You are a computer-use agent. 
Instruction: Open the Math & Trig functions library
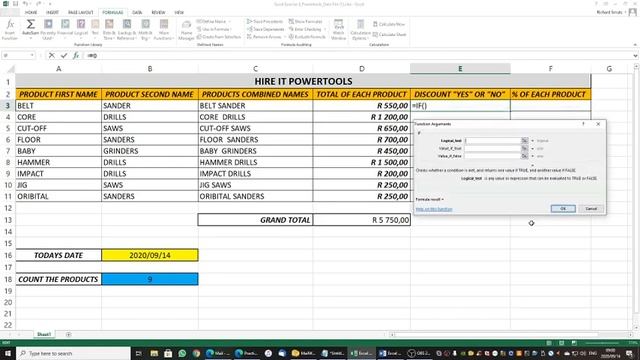[x=145, y=29]
